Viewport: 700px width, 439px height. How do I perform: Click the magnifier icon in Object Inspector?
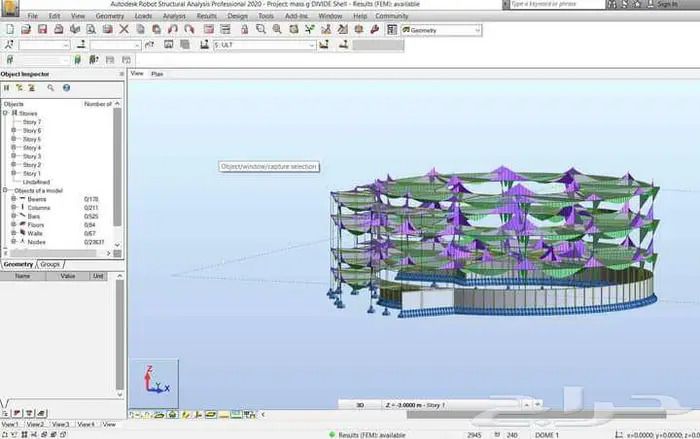tap(51, 88)
